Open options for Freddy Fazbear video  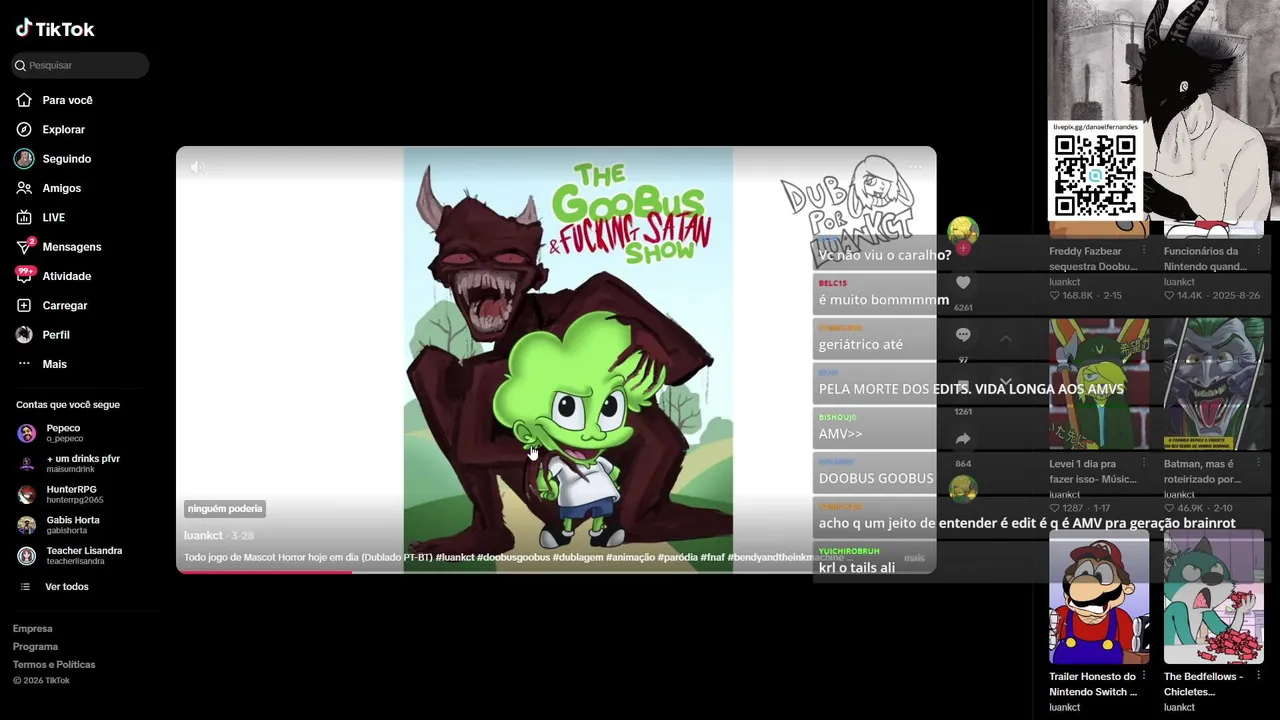coord(1144,251)
